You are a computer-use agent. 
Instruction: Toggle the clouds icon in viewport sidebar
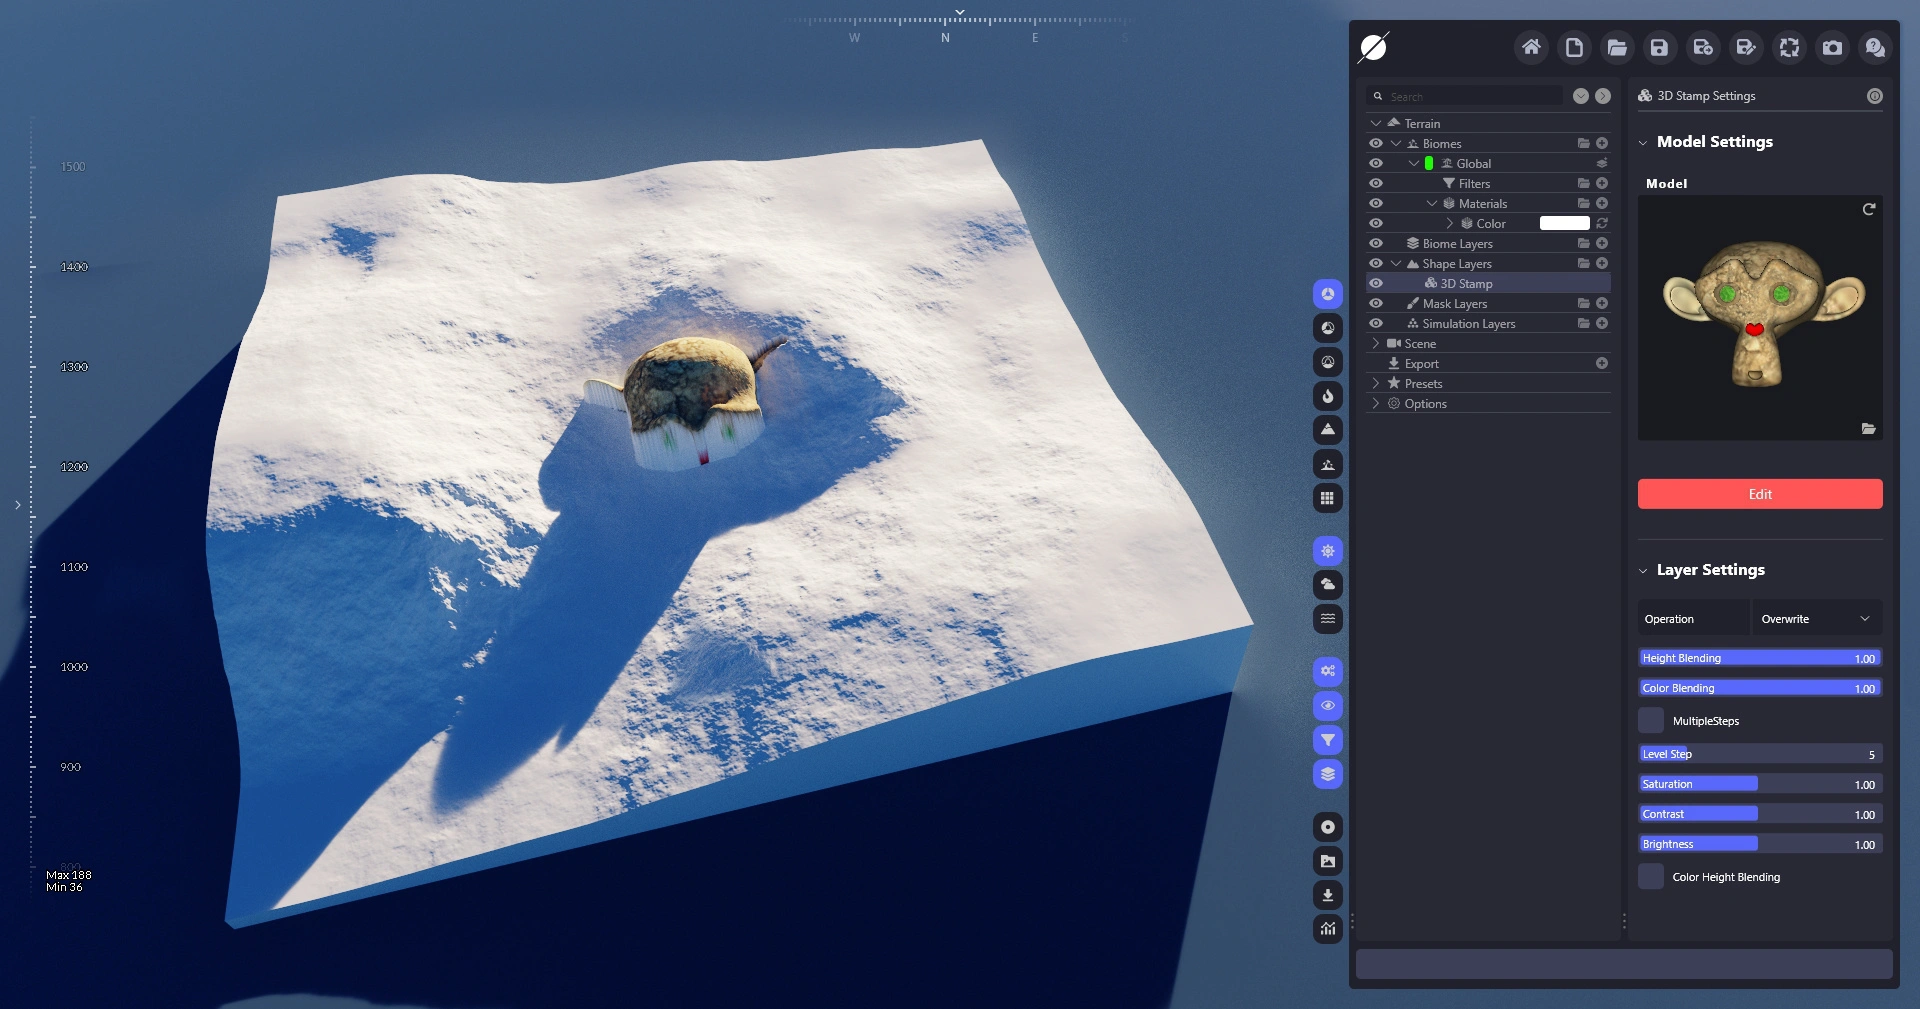[1327, 585]
